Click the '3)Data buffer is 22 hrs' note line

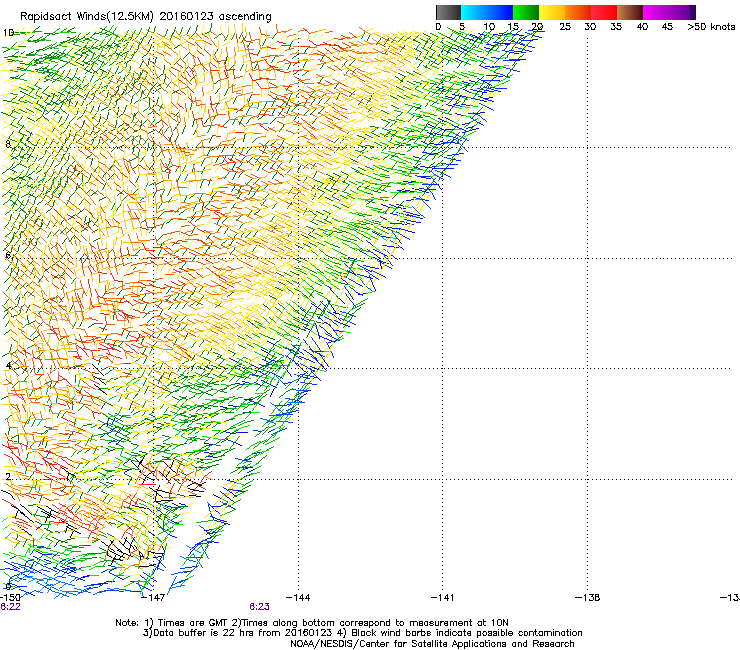[362, 633]
